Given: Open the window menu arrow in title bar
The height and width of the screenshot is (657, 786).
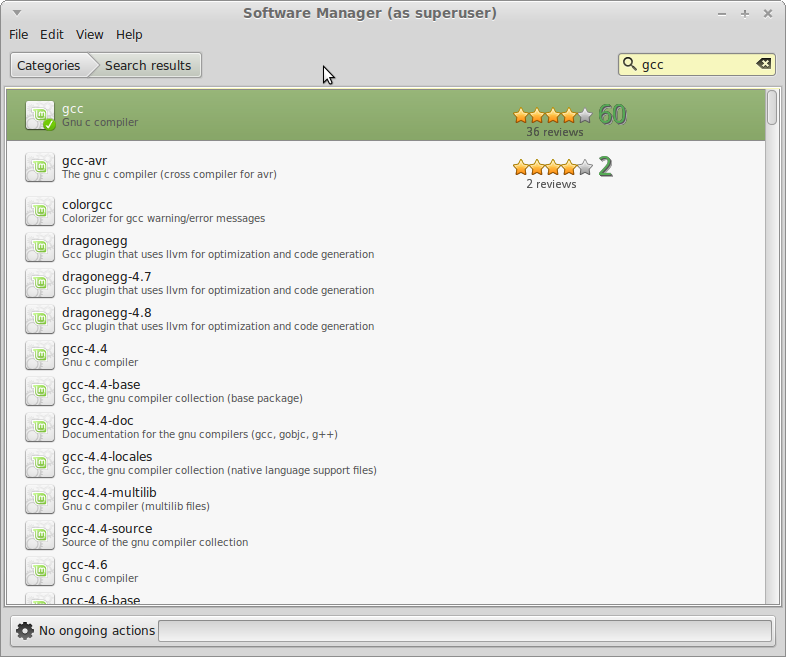Looking at the screenshot, I should (x=17, y=13).
